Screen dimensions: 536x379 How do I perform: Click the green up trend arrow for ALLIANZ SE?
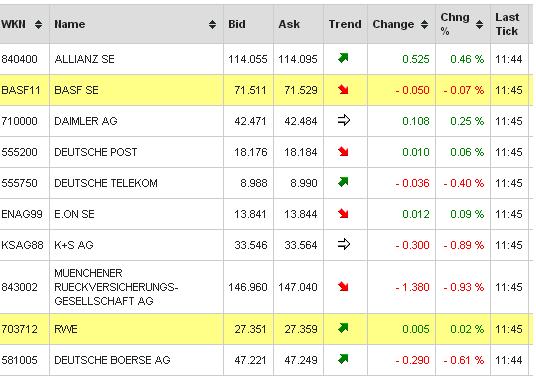point(343,58)
